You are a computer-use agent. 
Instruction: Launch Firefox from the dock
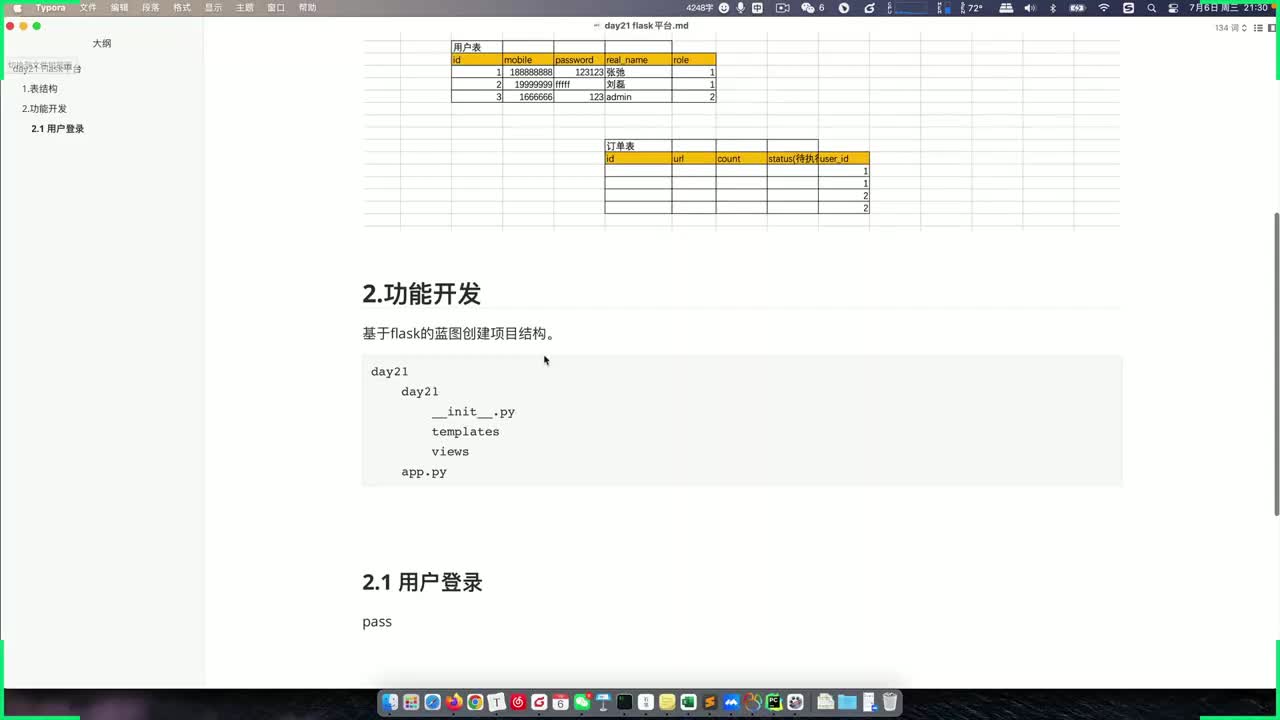454,702
